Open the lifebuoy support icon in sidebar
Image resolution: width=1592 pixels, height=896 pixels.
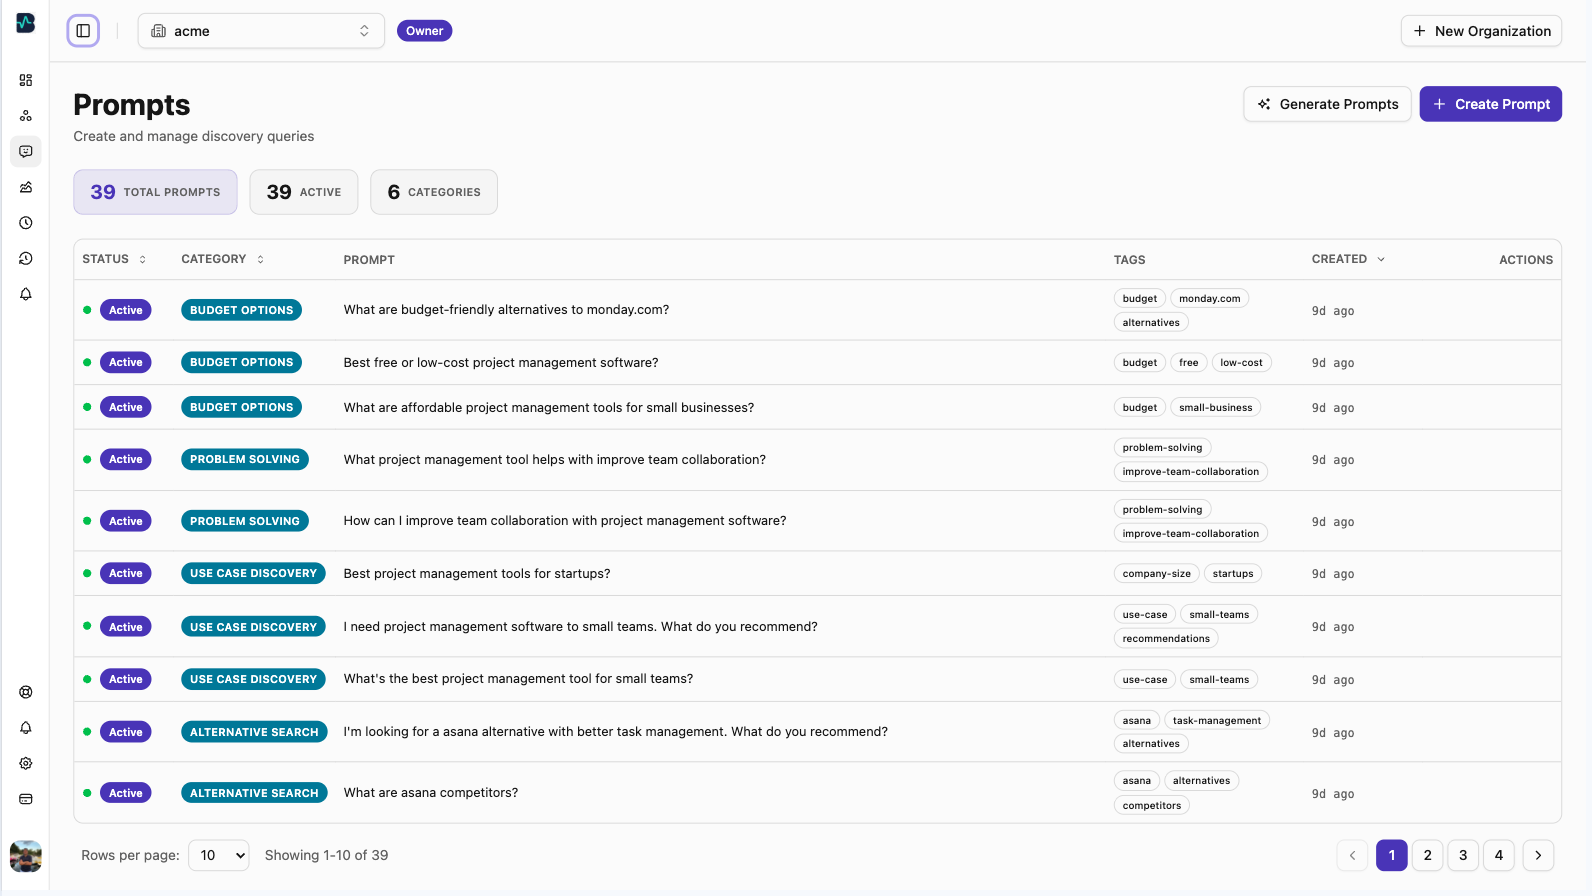point(26,692)
